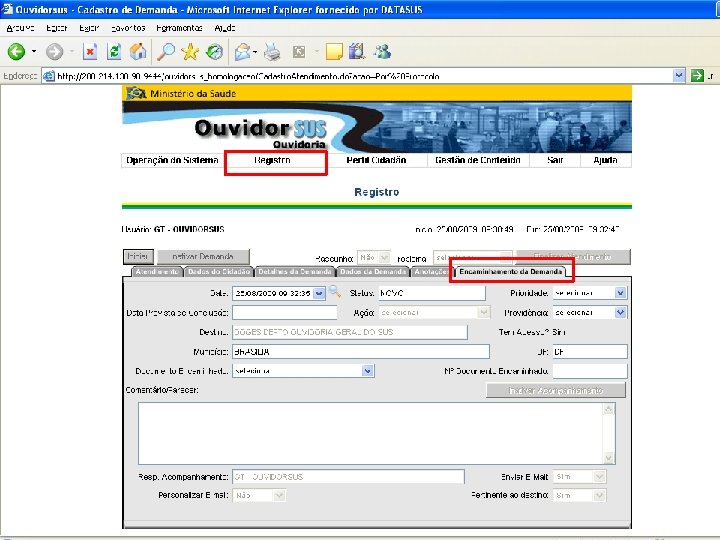Image resolution: width=720 pixels, height=540 pixels.
Task: Click the Data Prevista de Conclusão field
Action: [285, 312]
